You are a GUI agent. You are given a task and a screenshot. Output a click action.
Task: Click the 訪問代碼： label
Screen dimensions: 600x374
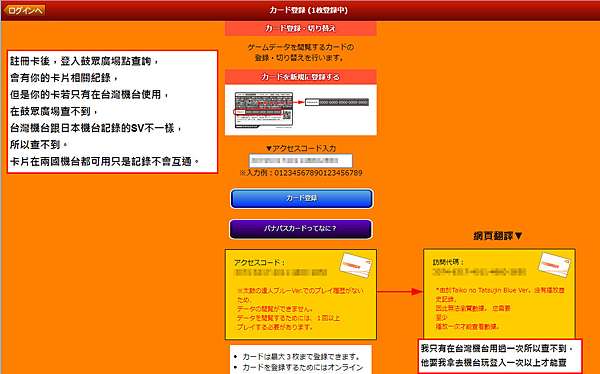448,263
